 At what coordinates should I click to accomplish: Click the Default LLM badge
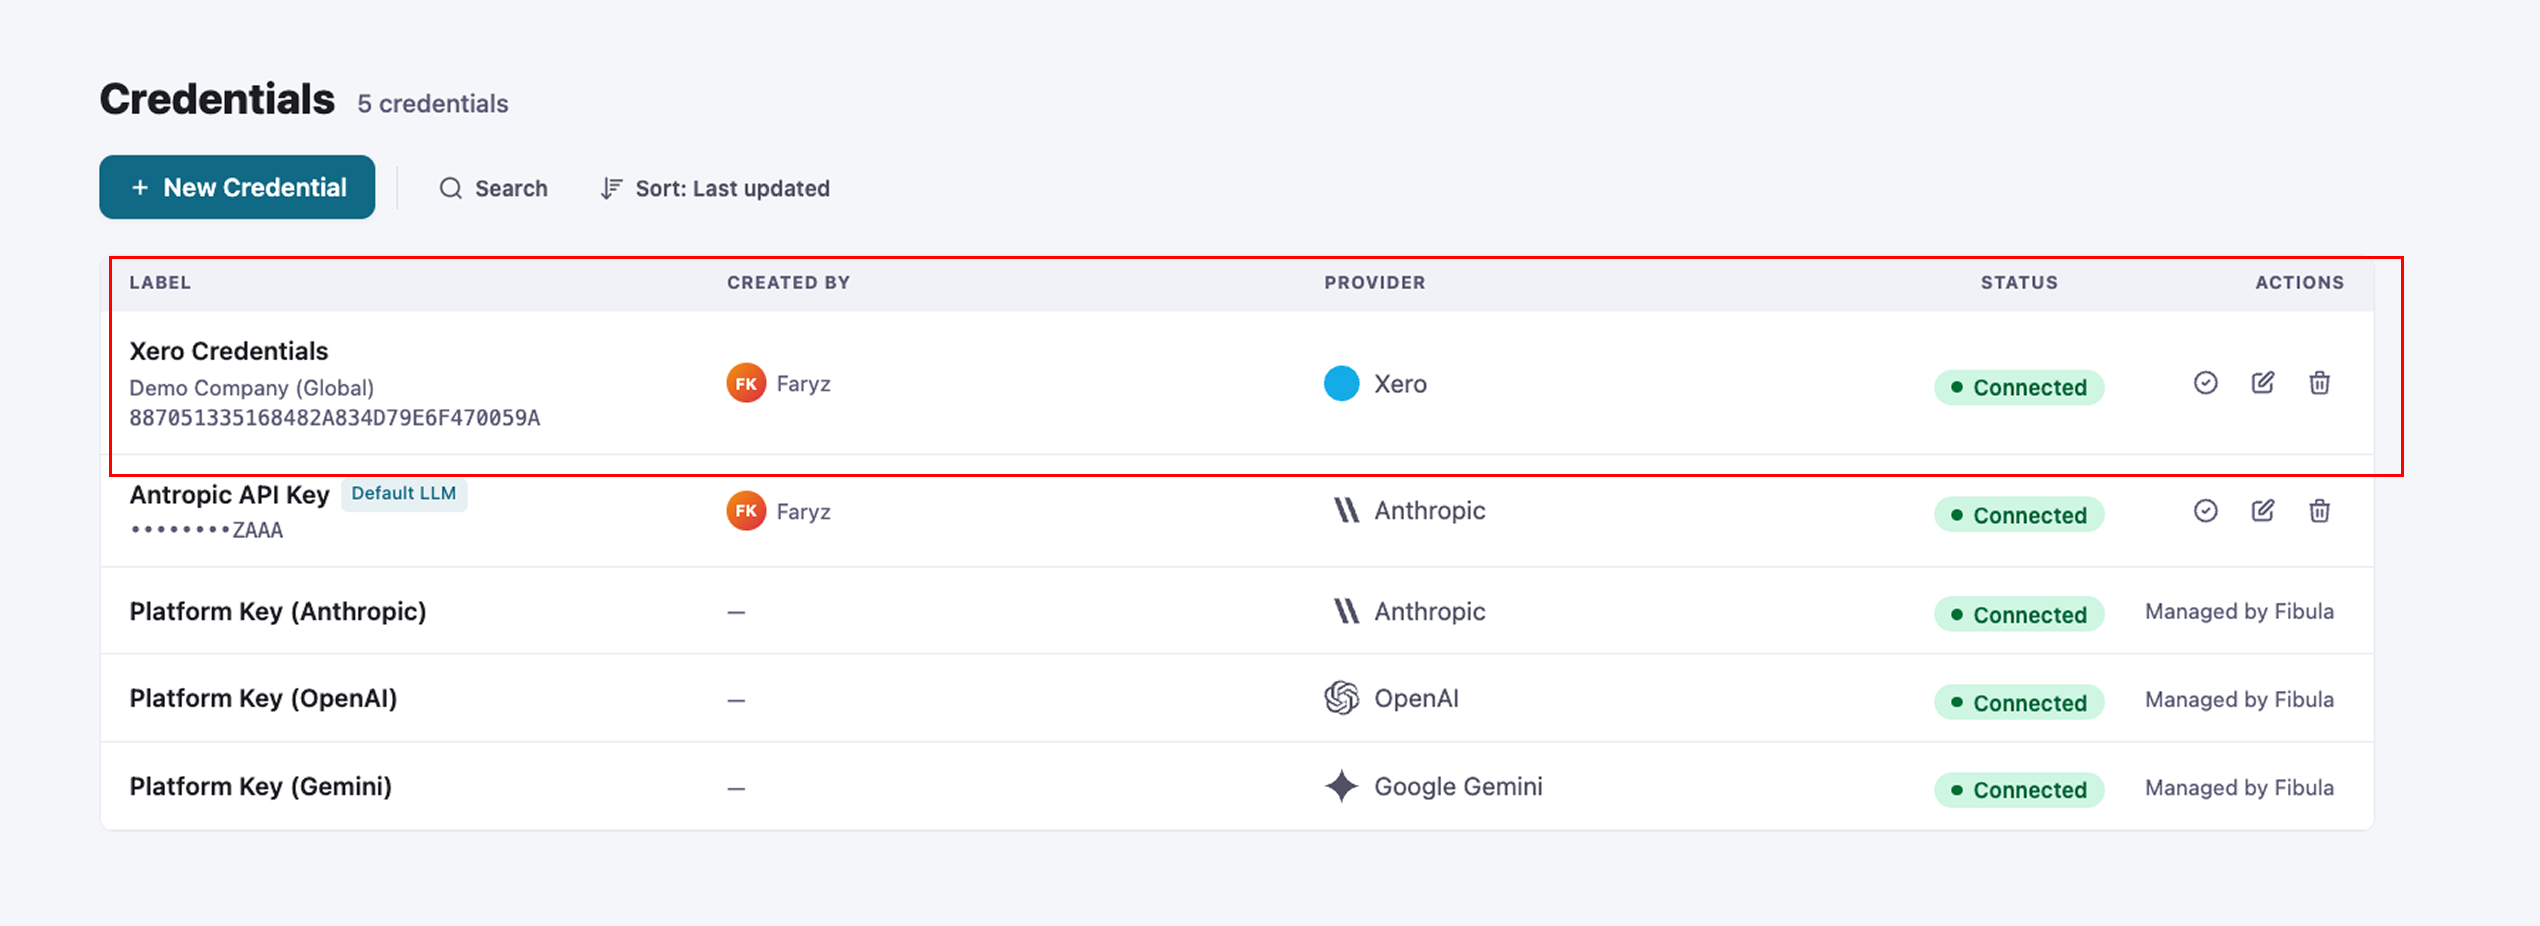click(x=404, y=494)
